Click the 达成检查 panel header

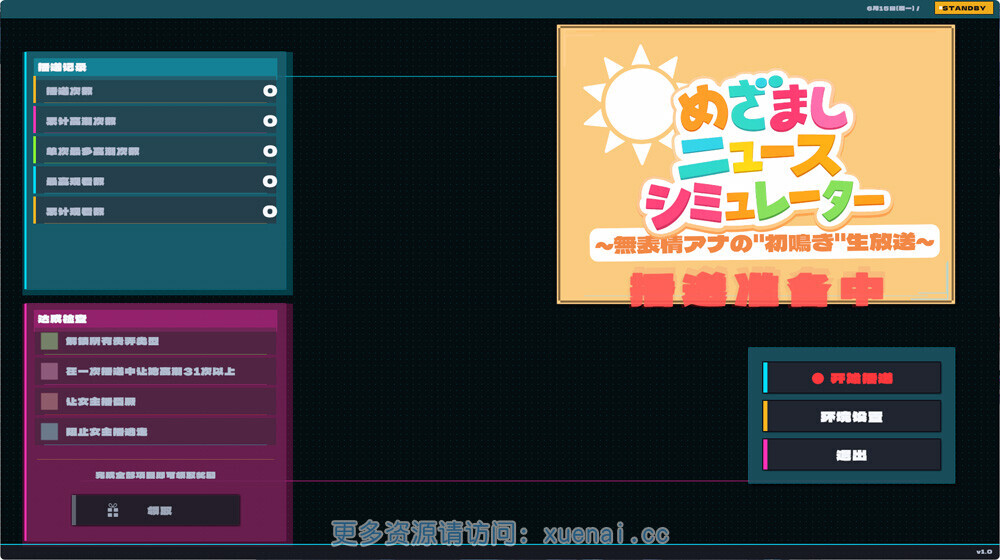[x=156, y=319]
